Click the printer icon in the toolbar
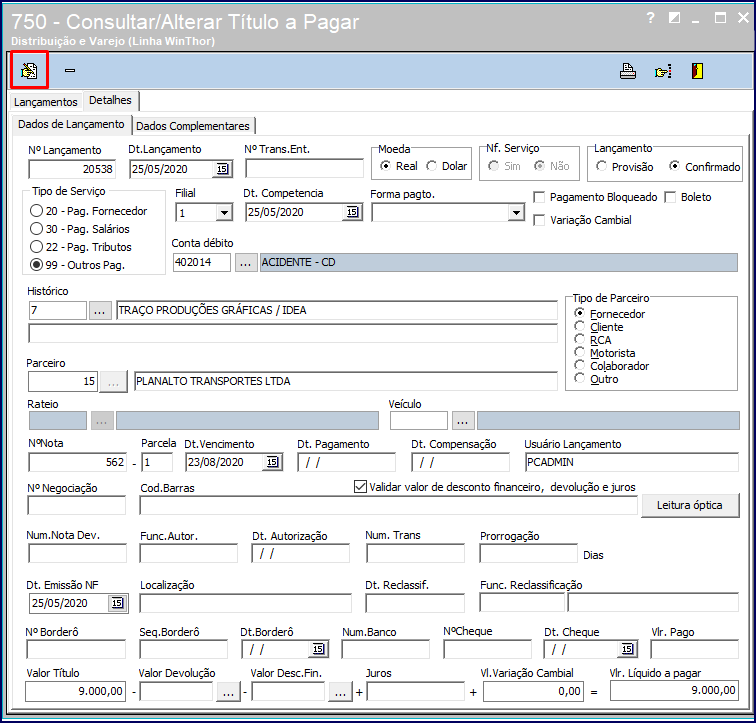 [627, 71]
